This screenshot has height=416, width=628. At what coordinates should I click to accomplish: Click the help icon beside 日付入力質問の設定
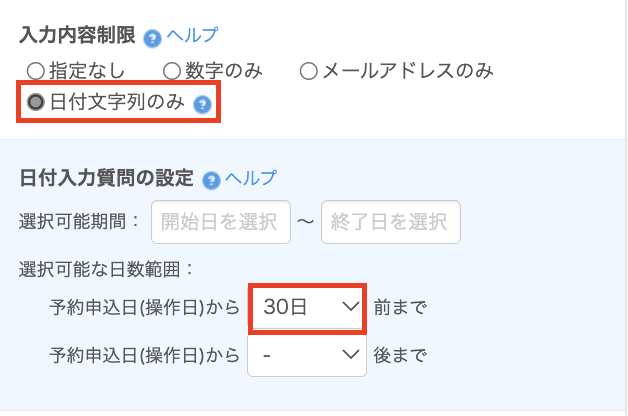click(211, 180)
